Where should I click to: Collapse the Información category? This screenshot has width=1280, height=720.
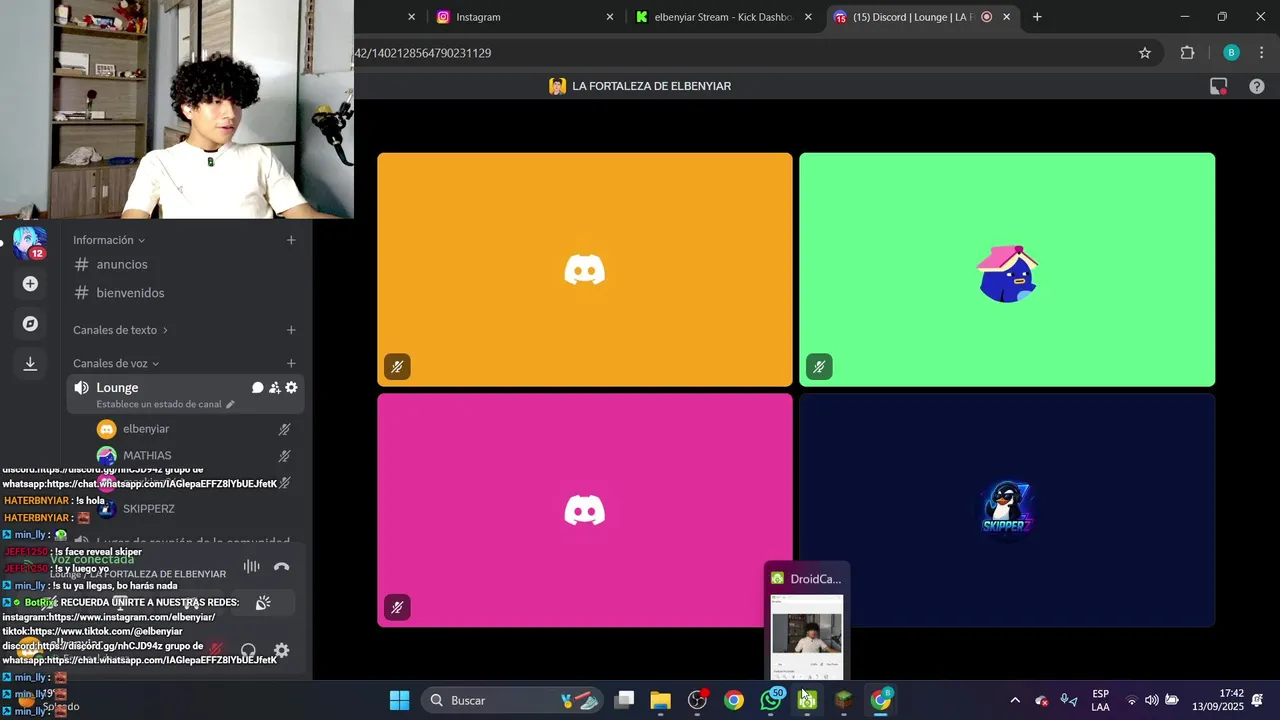click(109, 240)
